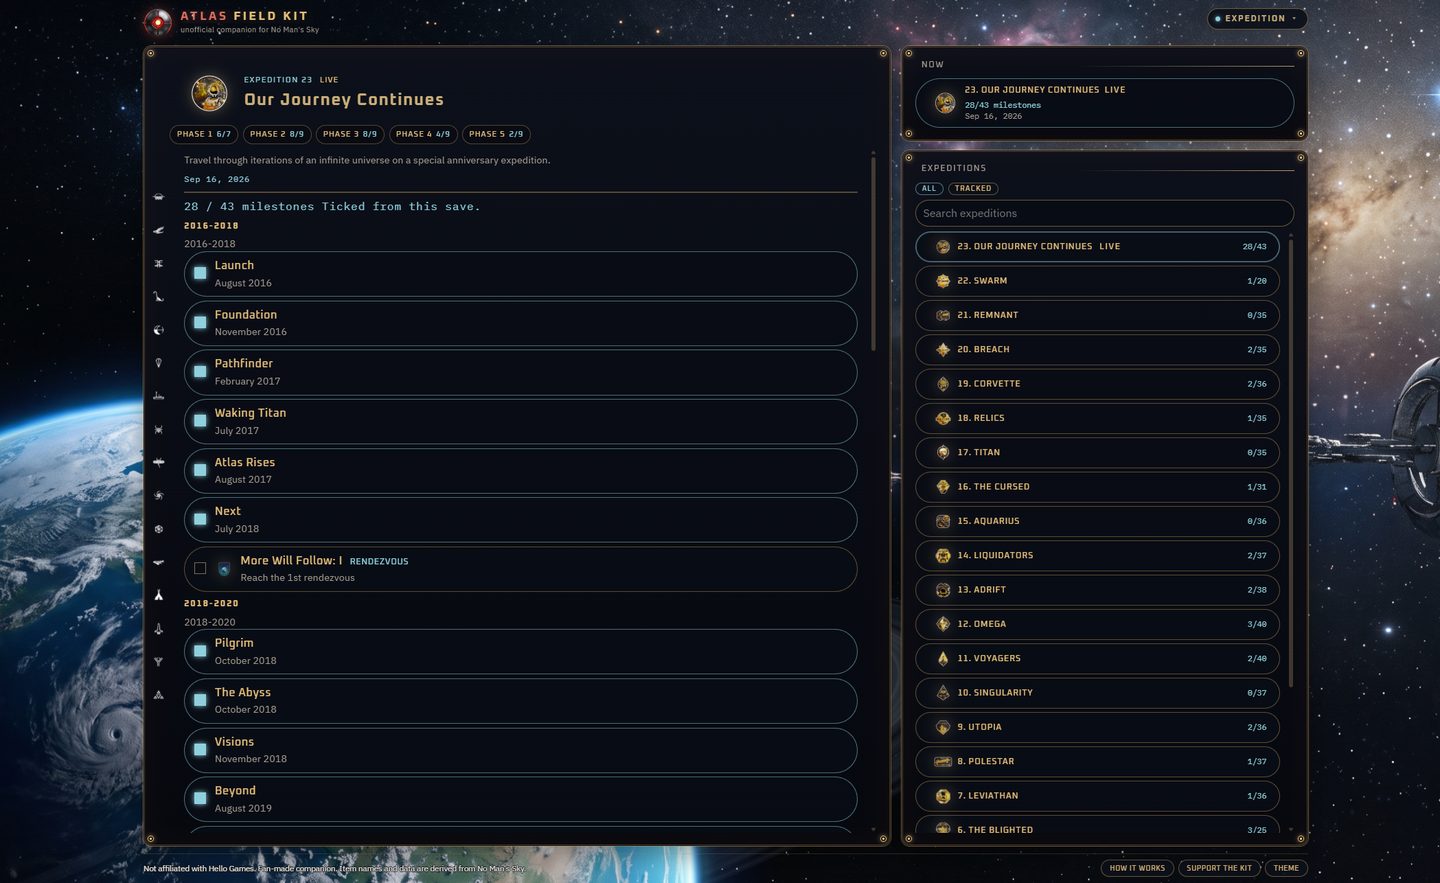Untick the Launch milestone checkbox

click(200, 273)
